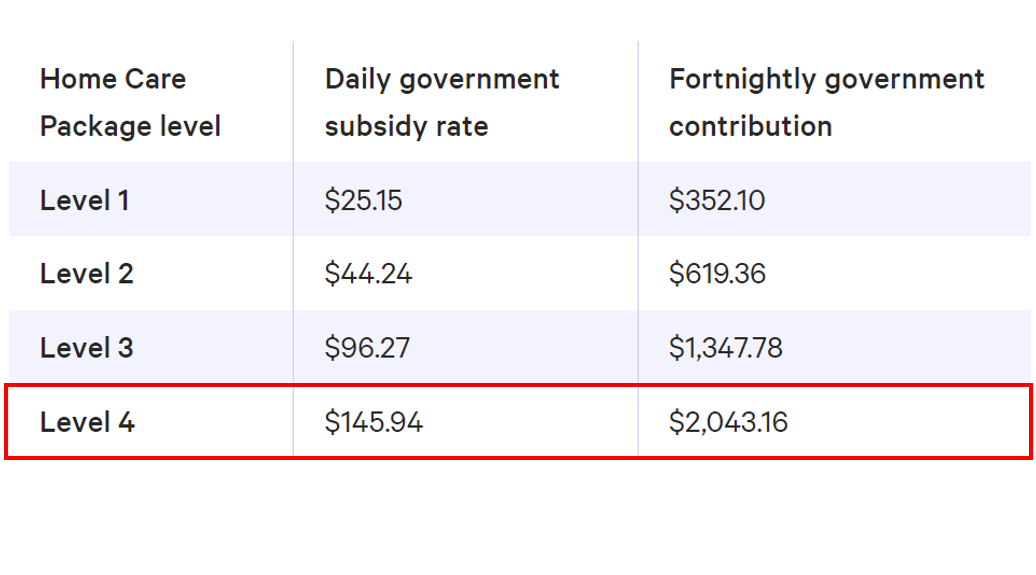Click the $1,347.78 fortnightly contribution cell
This screenshot has height=575, width=1036.
coord(726,348)
